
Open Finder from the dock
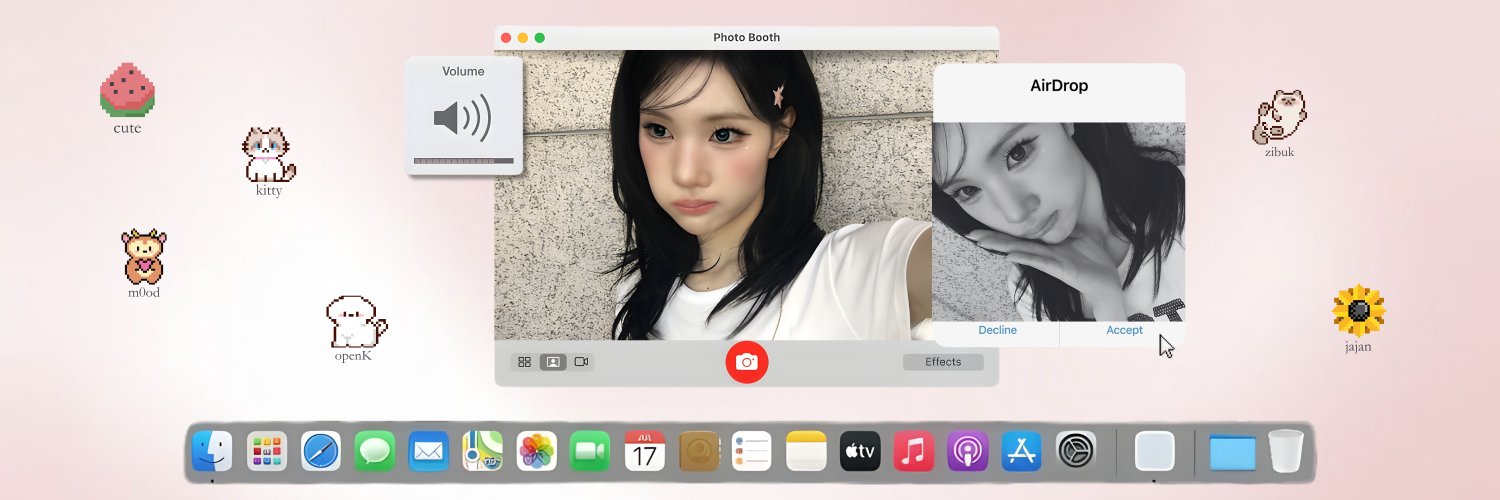[212, 451]
